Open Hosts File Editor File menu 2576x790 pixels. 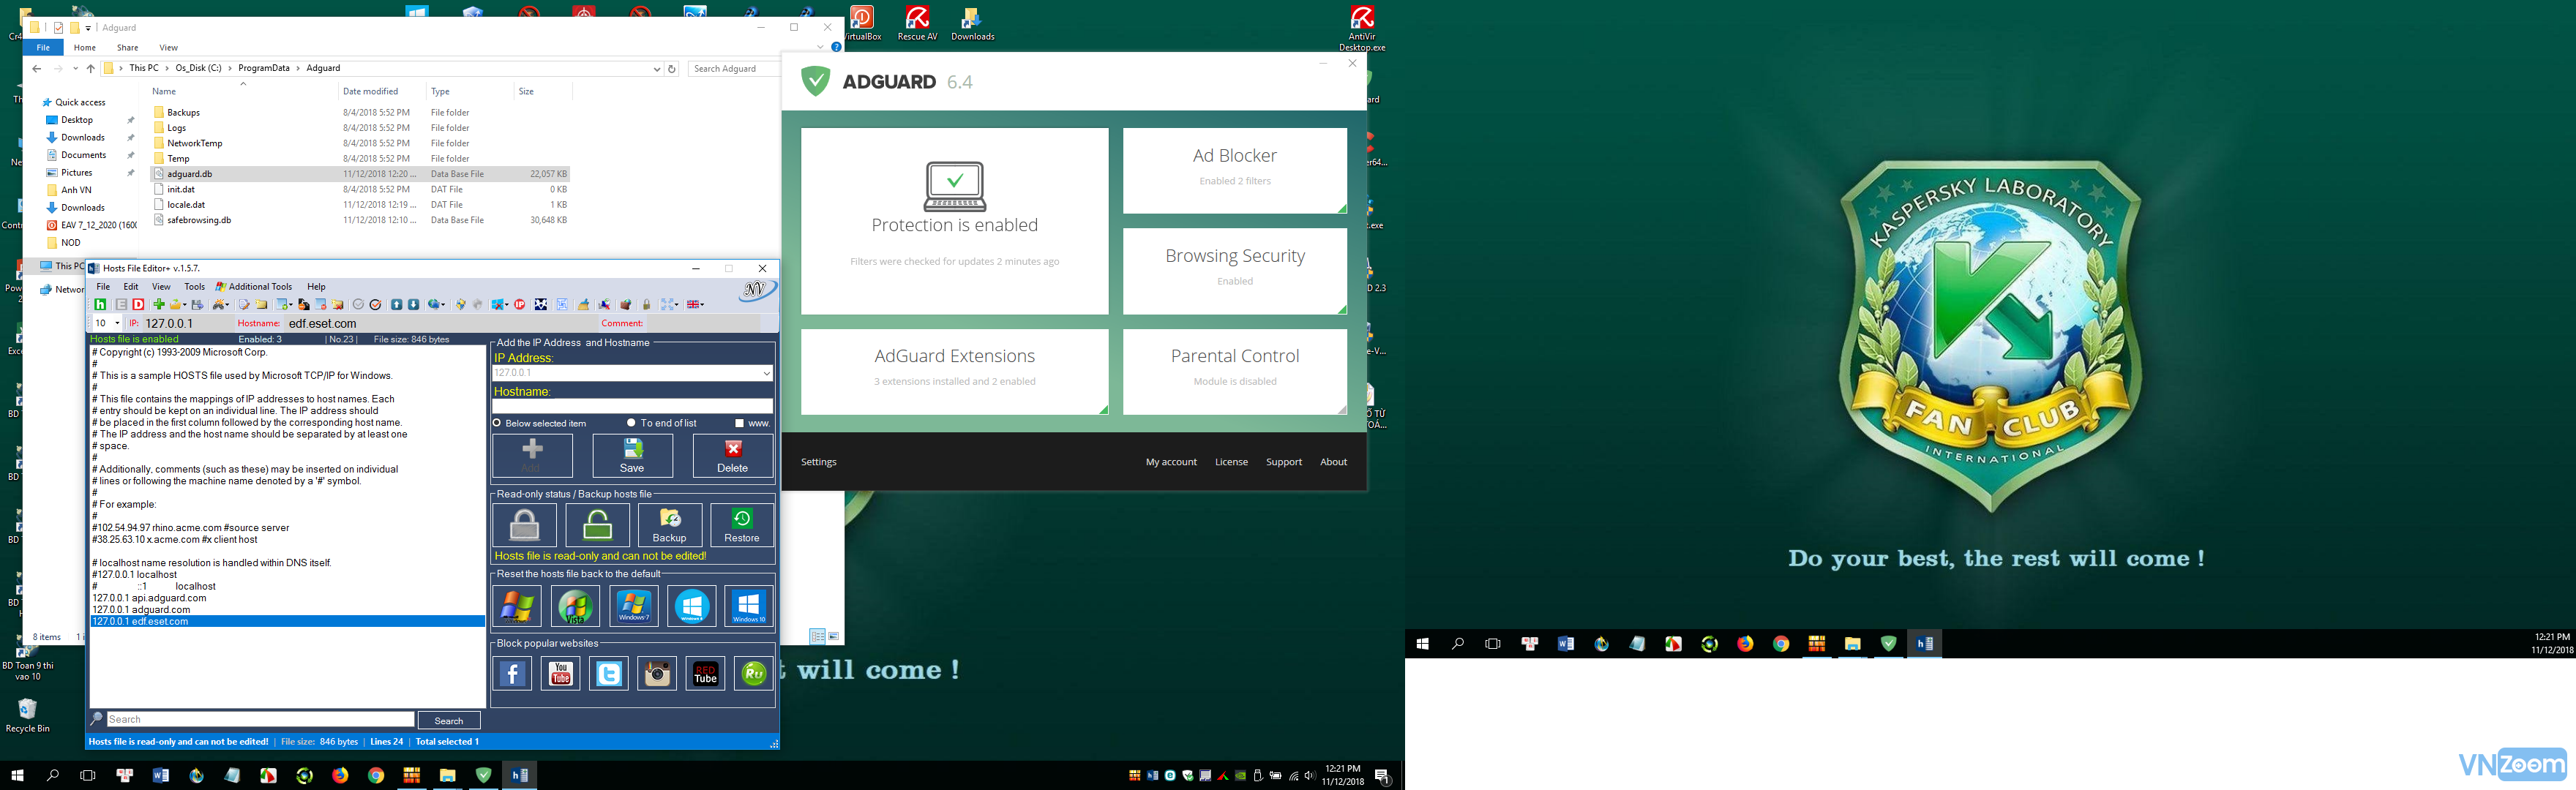tap(103, 287)
